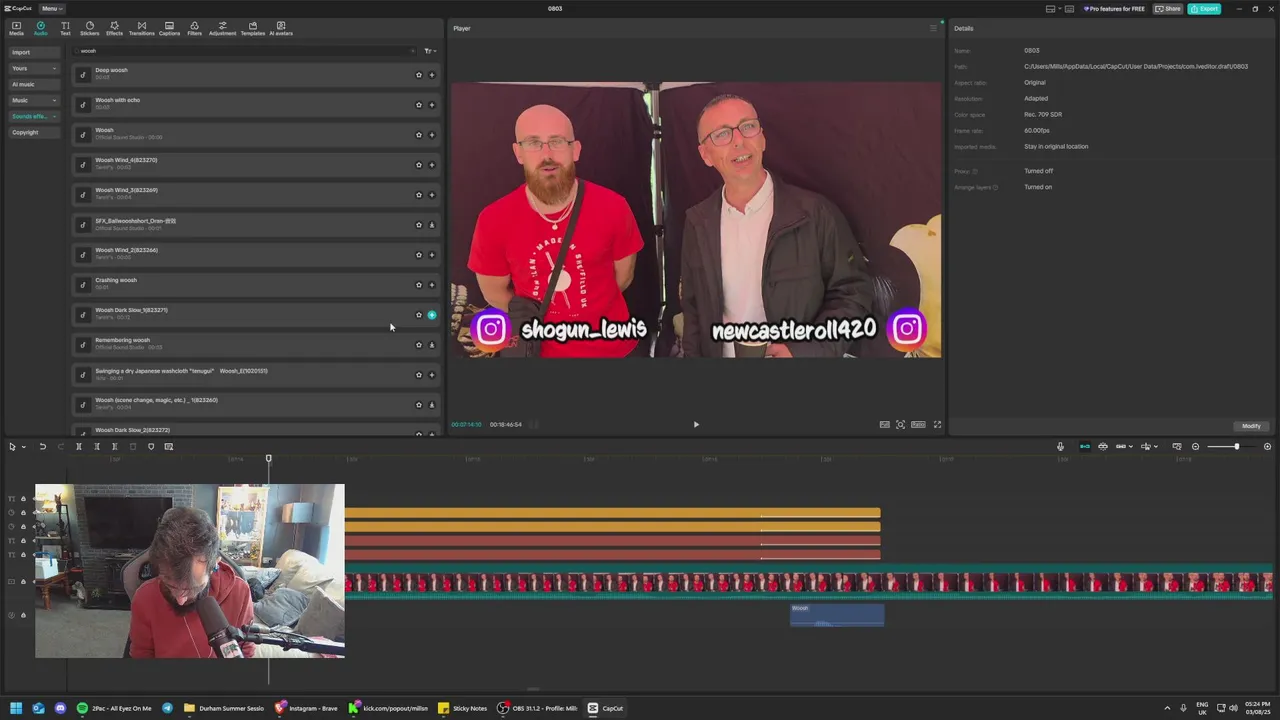
Task: Open the Filters panel
Action: pos(194,28)
